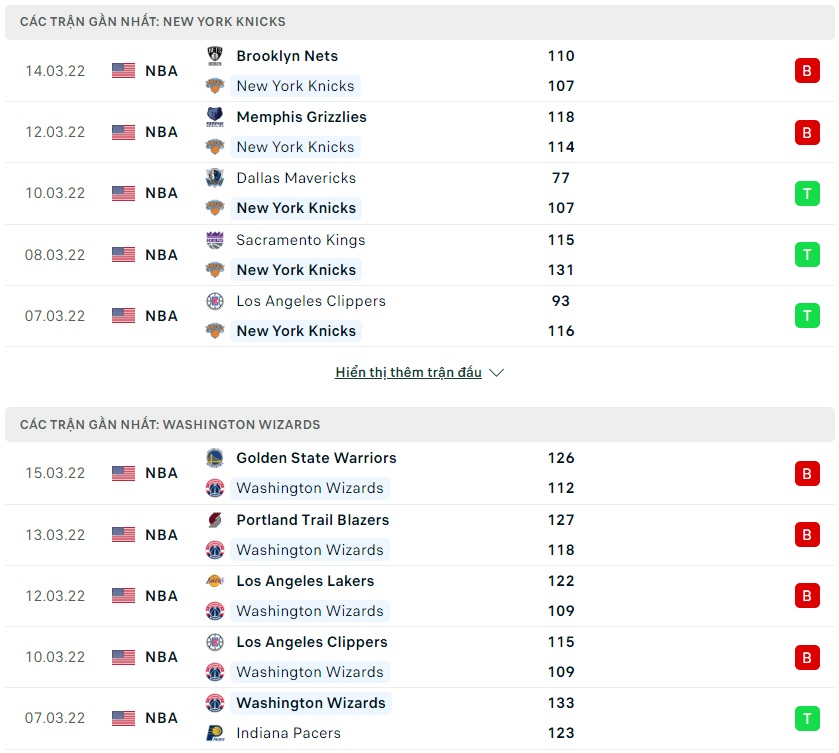839x753 pixels.
Task: Open the Sacramento Kings 115-131 match row
Action: (x=420, y=255)
